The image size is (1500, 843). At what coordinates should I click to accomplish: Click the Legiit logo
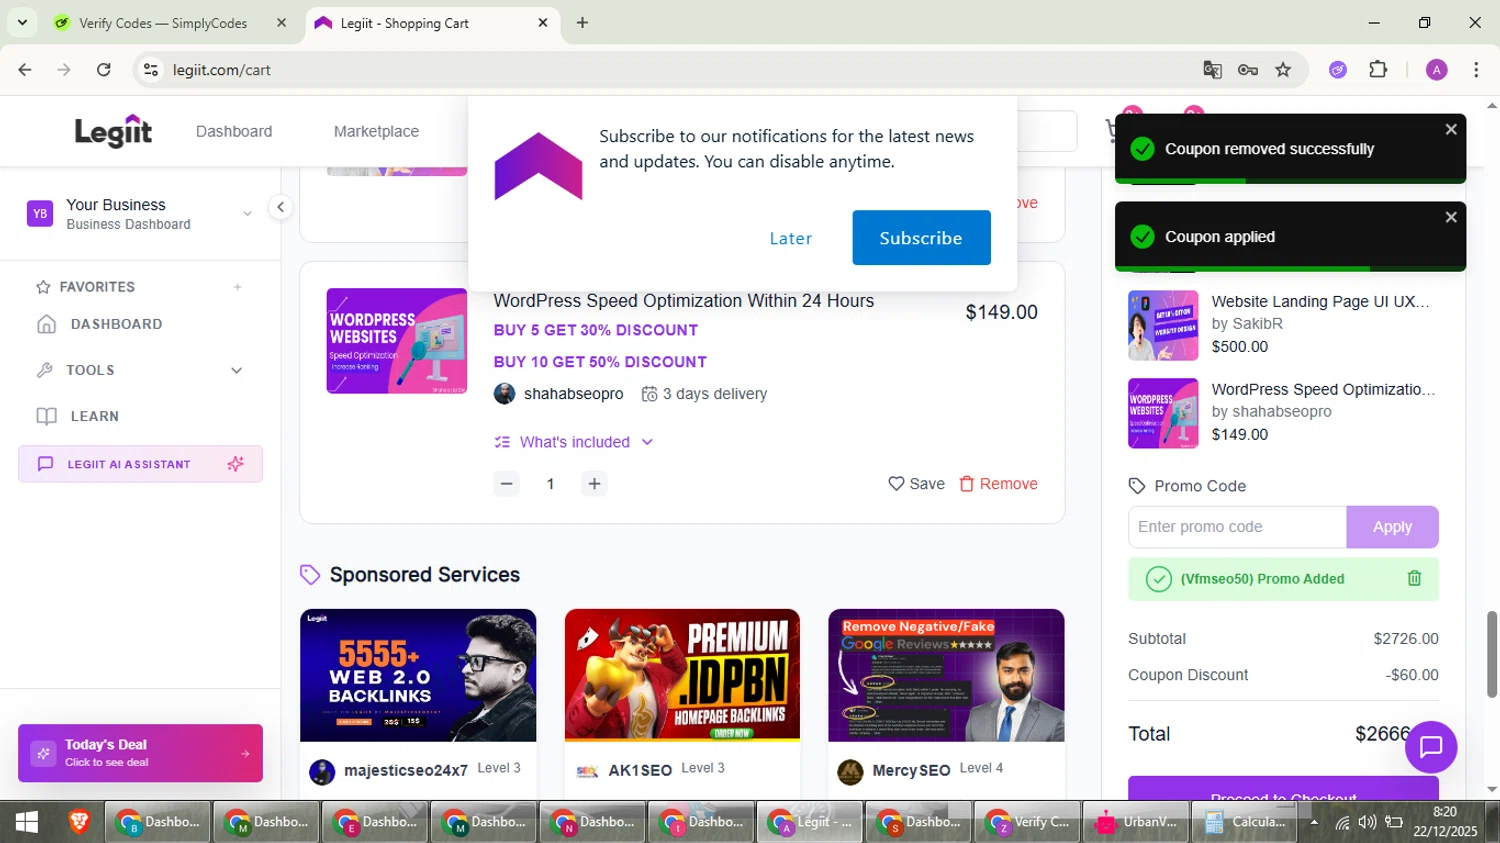point(113,131)
